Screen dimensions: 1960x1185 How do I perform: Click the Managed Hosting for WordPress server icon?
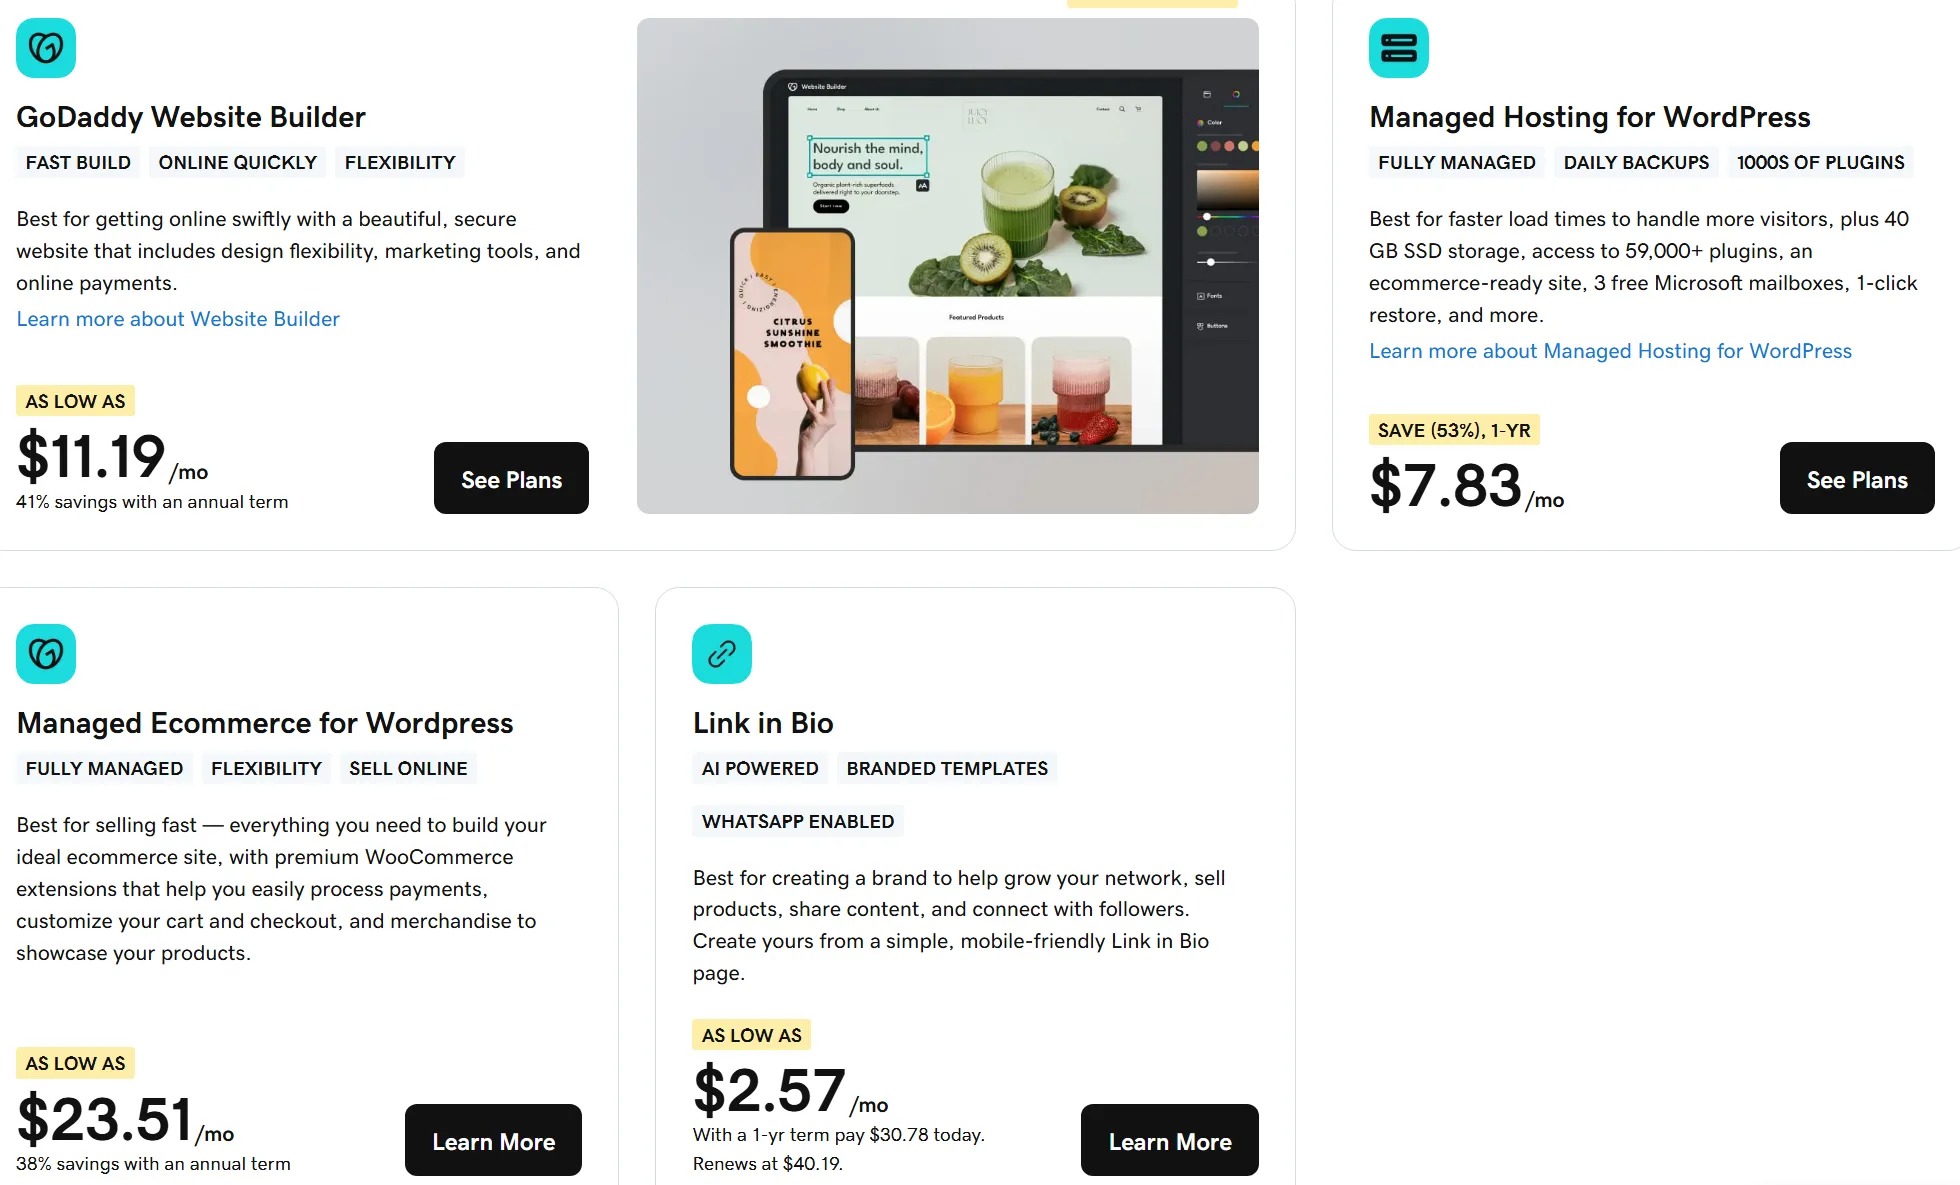click(1398, 48)
